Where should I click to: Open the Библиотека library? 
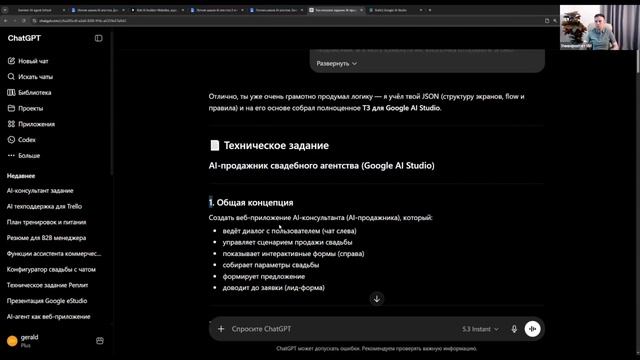(29, 93)
